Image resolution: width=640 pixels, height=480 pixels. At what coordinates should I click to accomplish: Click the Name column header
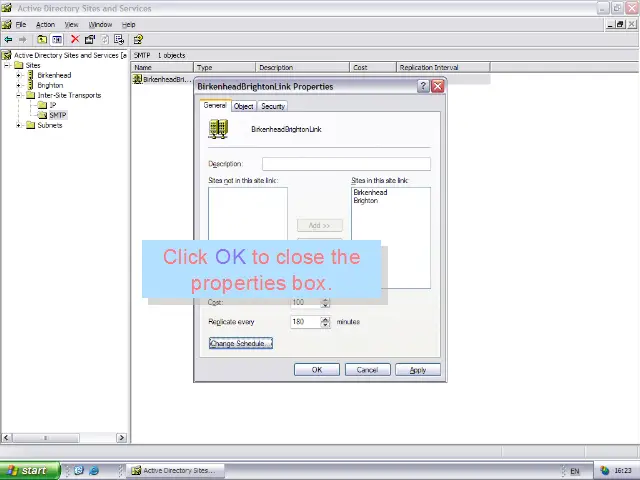162,67
